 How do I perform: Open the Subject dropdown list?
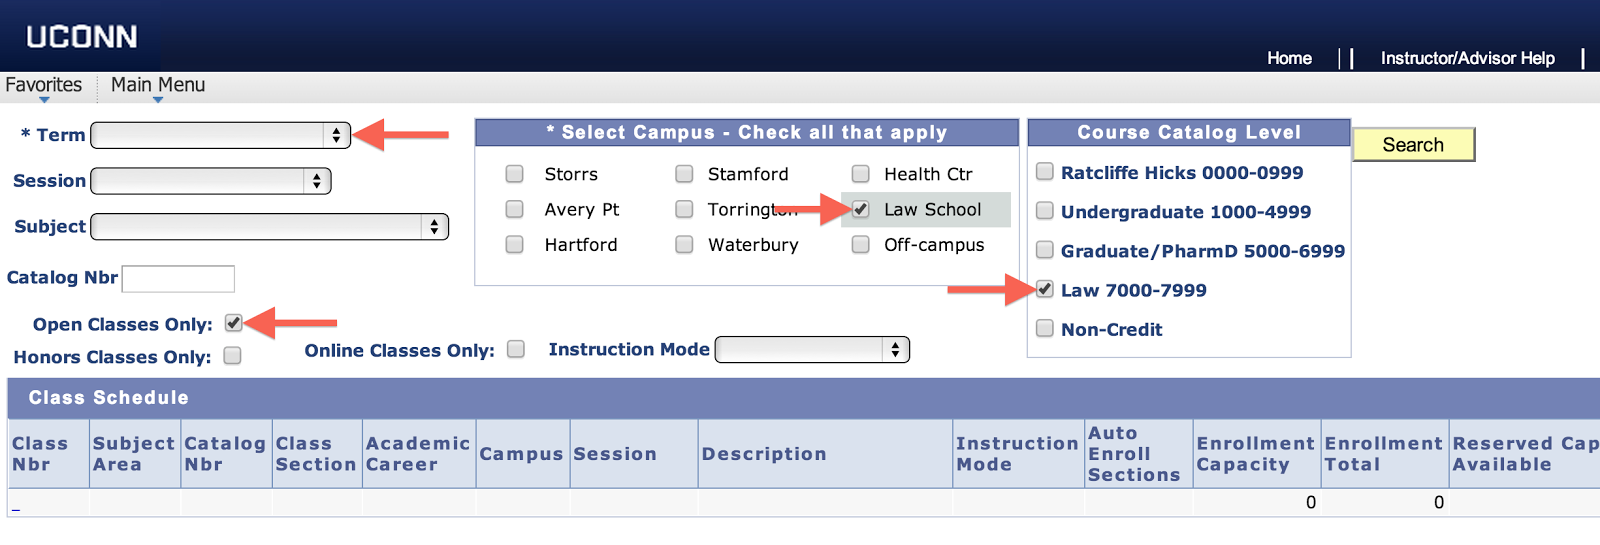click(269, 227)
